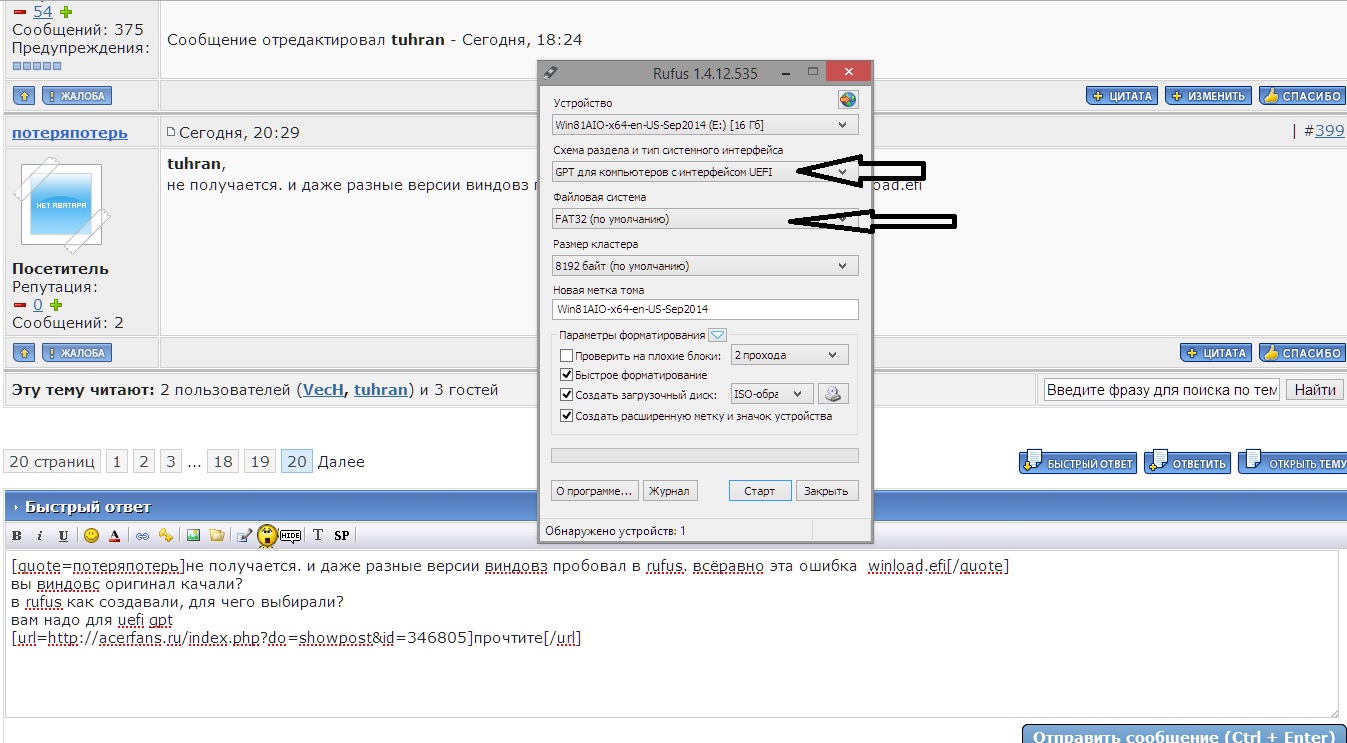The height and width of the screenshot is (743, 1347).
Task: Open the 'Устройство' device dropdown
Action: click(x=705, y=125)
